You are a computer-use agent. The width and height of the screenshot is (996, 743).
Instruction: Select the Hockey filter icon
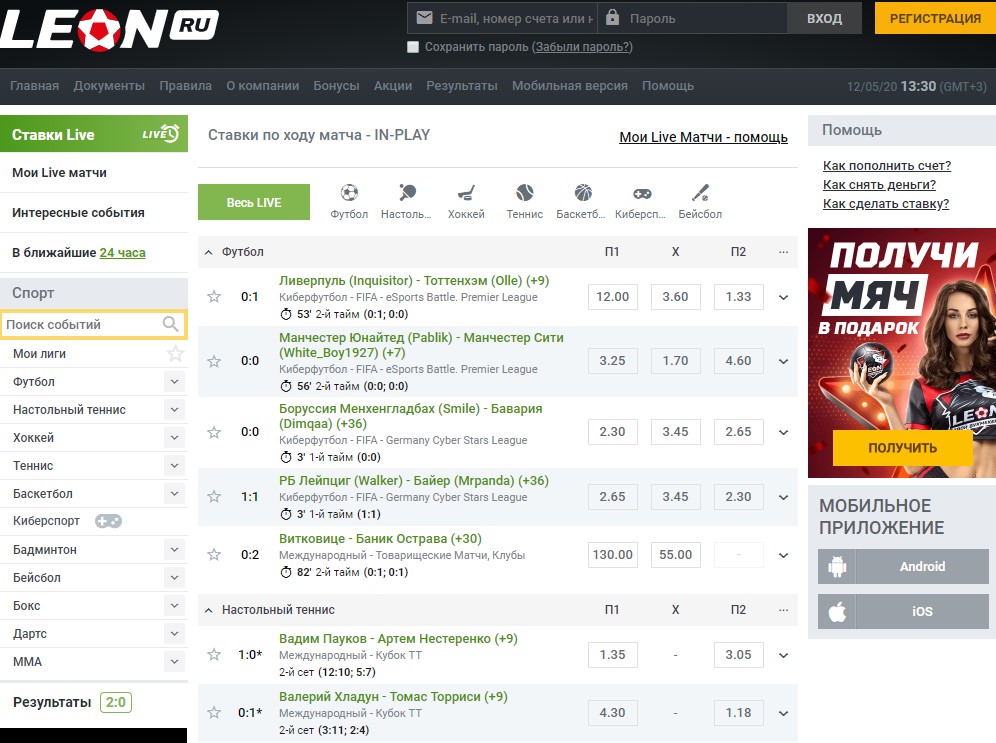tap(466, 193)
